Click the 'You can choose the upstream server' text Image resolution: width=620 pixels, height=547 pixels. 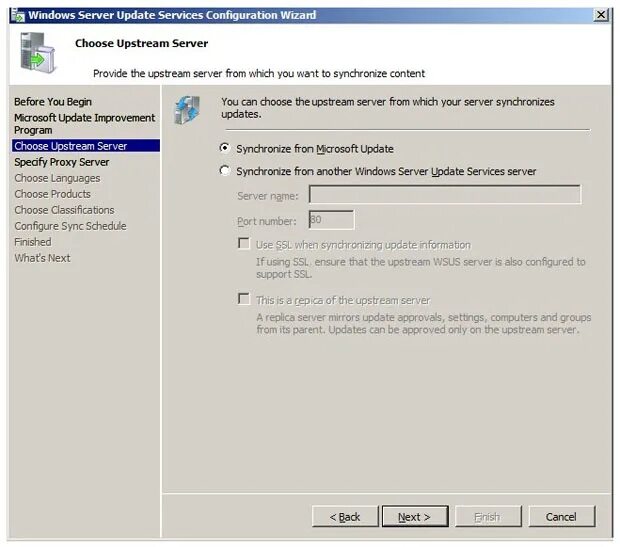(x=388, y=108)
